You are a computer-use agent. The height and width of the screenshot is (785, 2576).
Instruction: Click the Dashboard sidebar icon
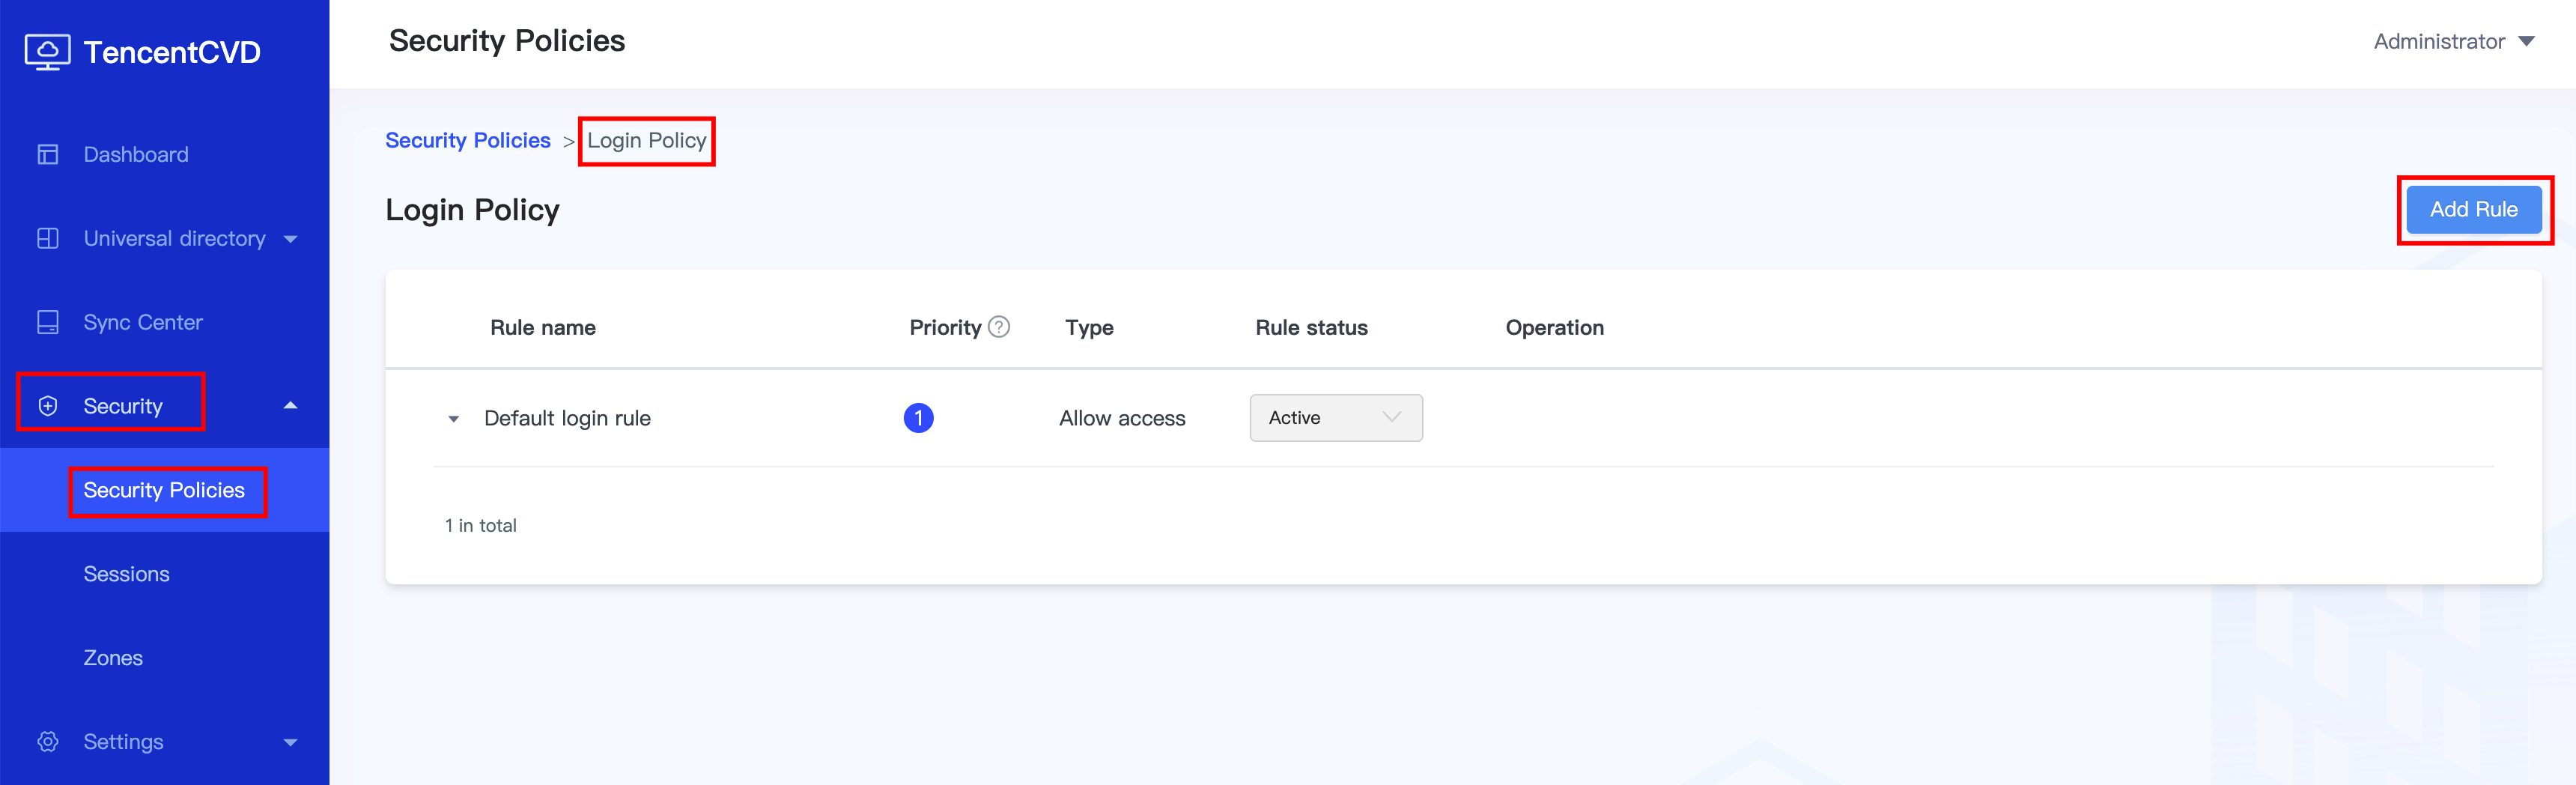tap(48, 155)
